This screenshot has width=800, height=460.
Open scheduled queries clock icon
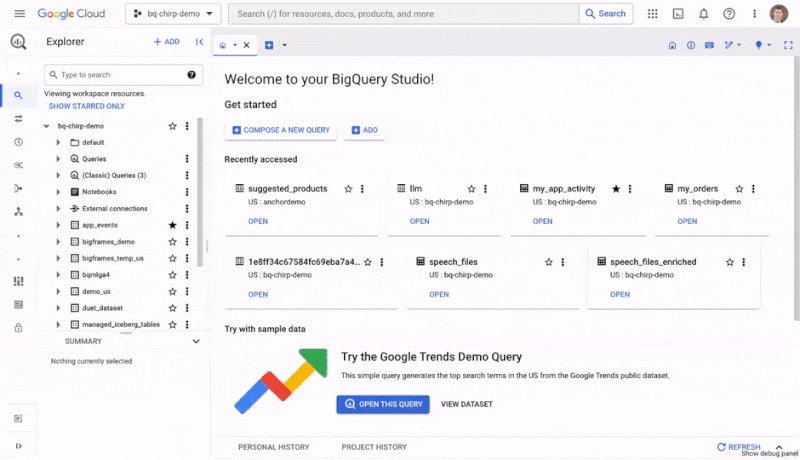coord(18,142)
